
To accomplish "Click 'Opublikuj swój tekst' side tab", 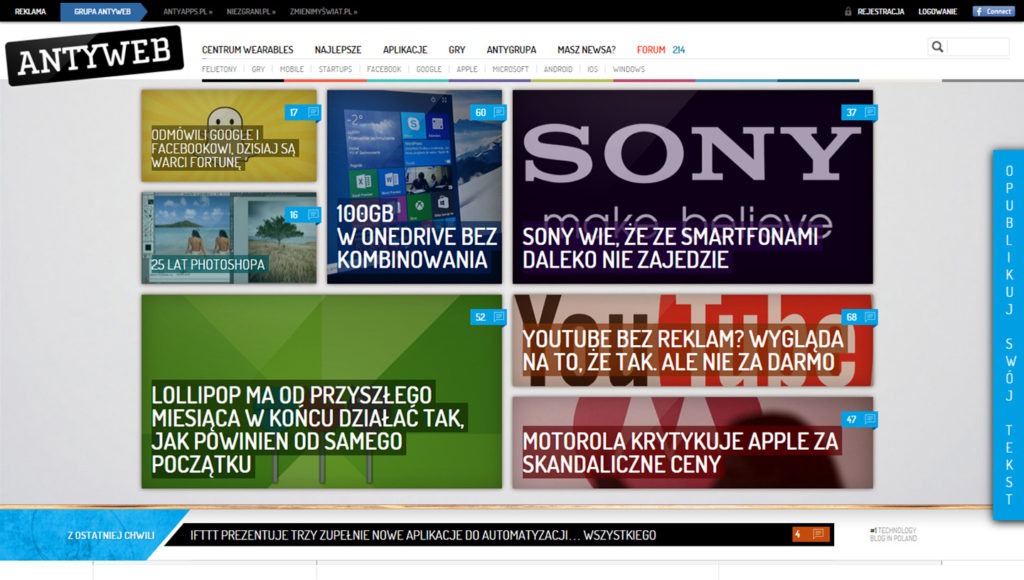I will pos(1009,335).
